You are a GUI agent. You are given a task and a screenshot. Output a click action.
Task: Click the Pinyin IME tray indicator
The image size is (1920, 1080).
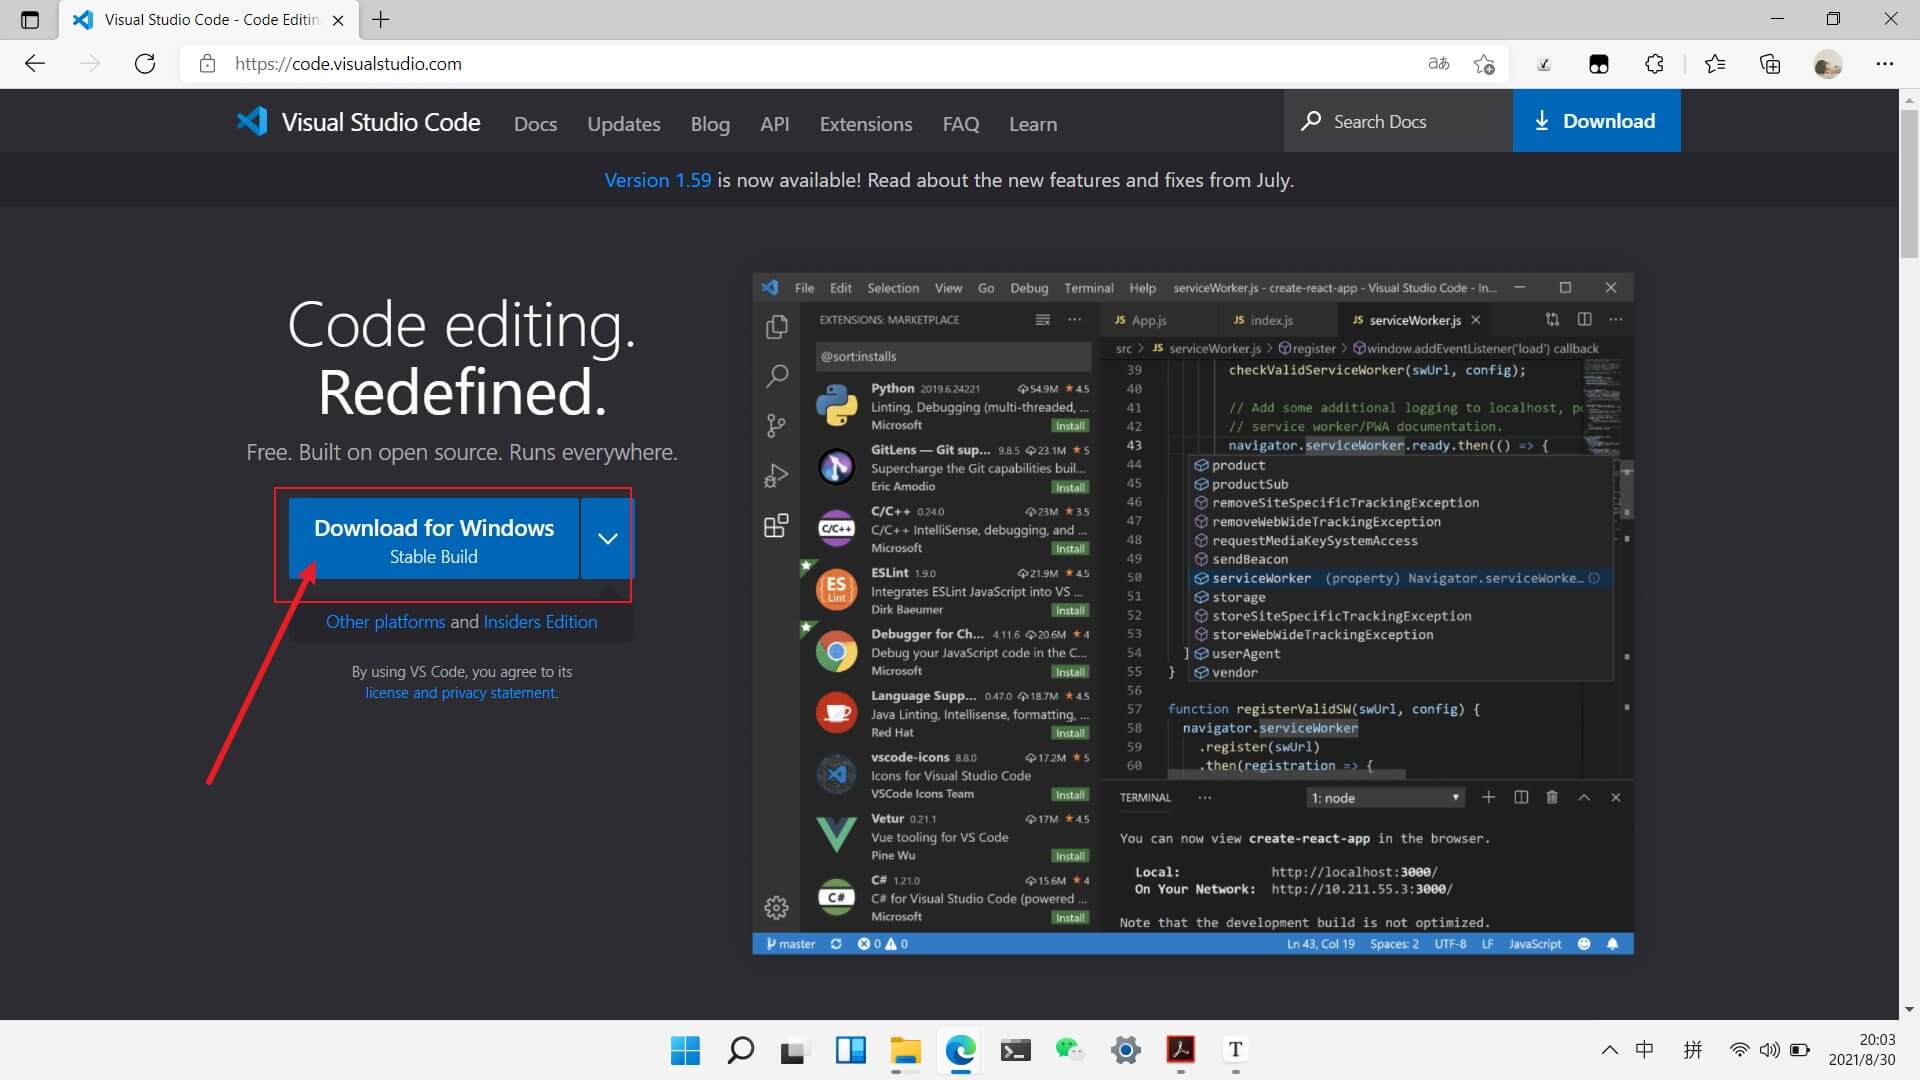(x=1693, y=1050)
